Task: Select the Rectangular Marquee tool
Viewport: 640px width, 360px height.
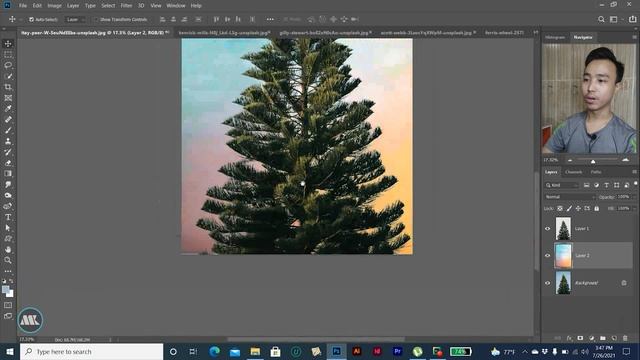Action: (8, 54)
